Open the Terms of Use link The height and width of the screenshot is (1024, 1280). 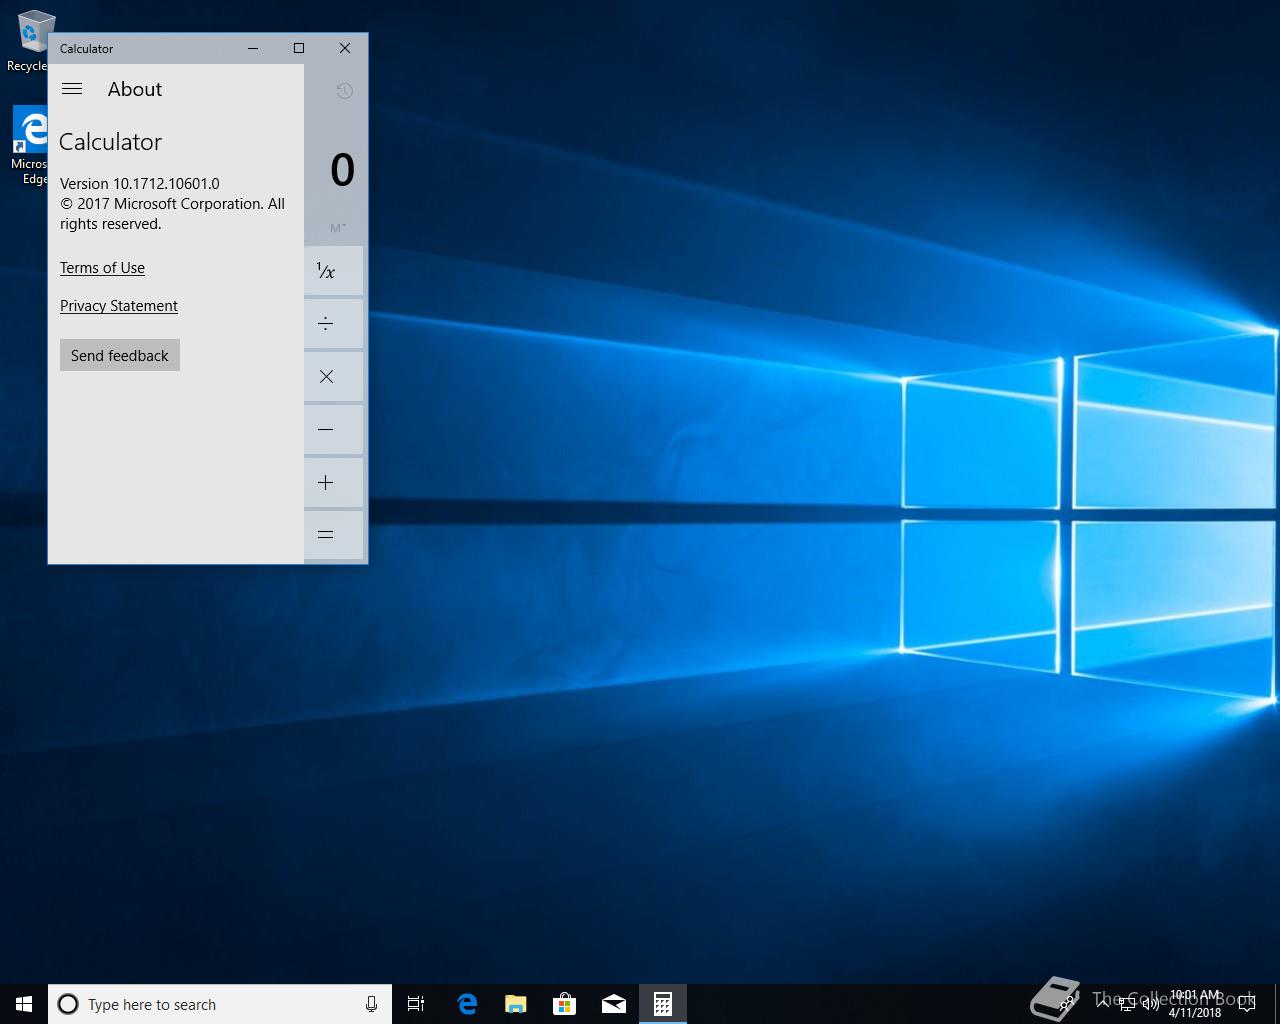tap(102, 268)
